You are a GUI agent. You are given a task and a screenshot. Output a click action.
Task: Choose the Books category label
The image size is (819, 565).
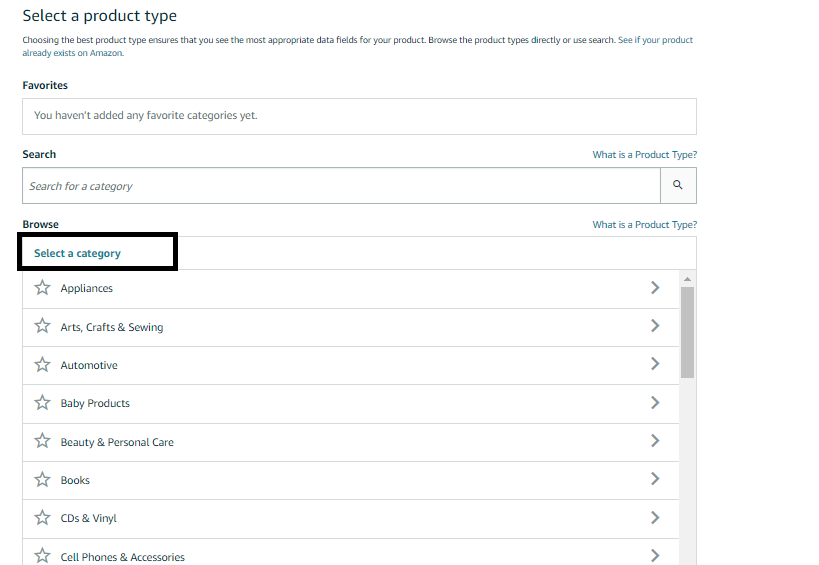pyautogui.click(x=75, y=480)
